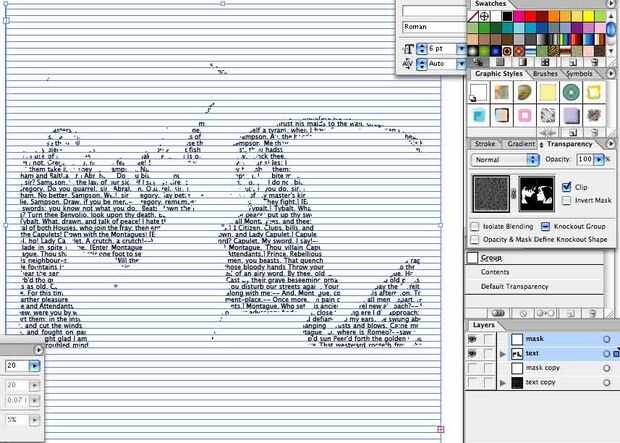Viewport: 620px width, 443px height.
Task: Click kerning icon beside Auto field
Action: pos(408,64)
